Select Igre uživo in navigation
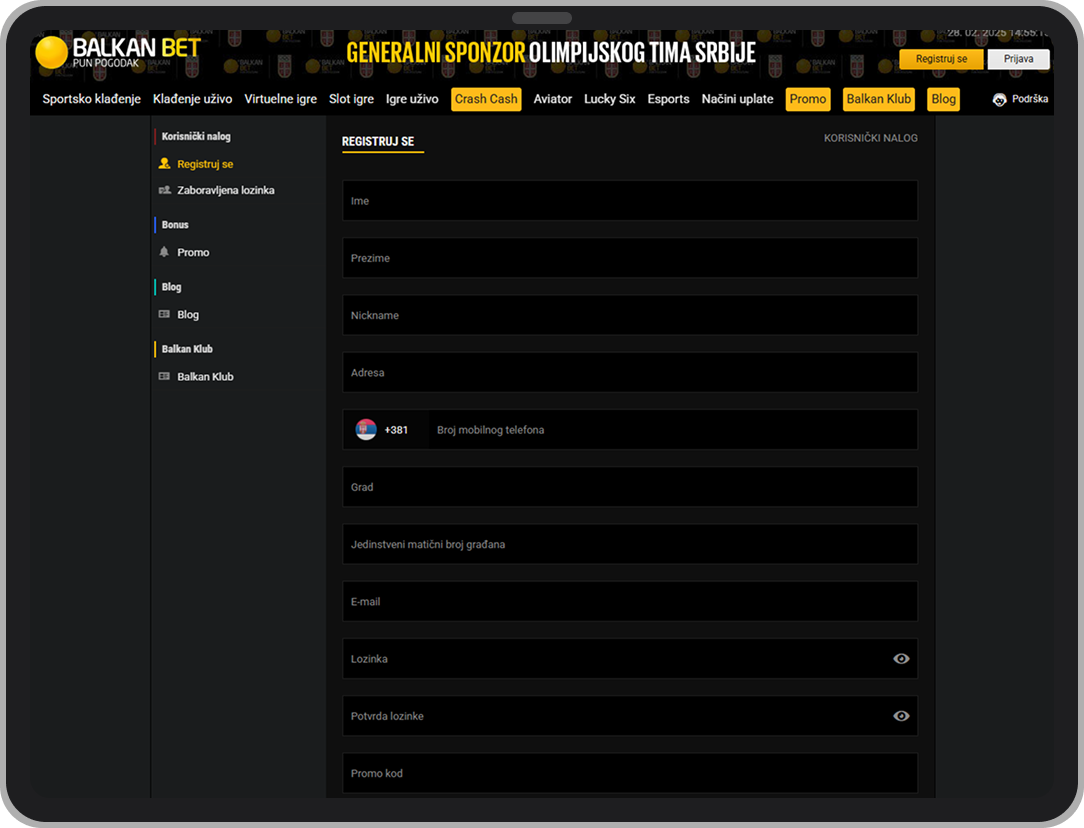The image size is (1084, 828). point(412,99)
